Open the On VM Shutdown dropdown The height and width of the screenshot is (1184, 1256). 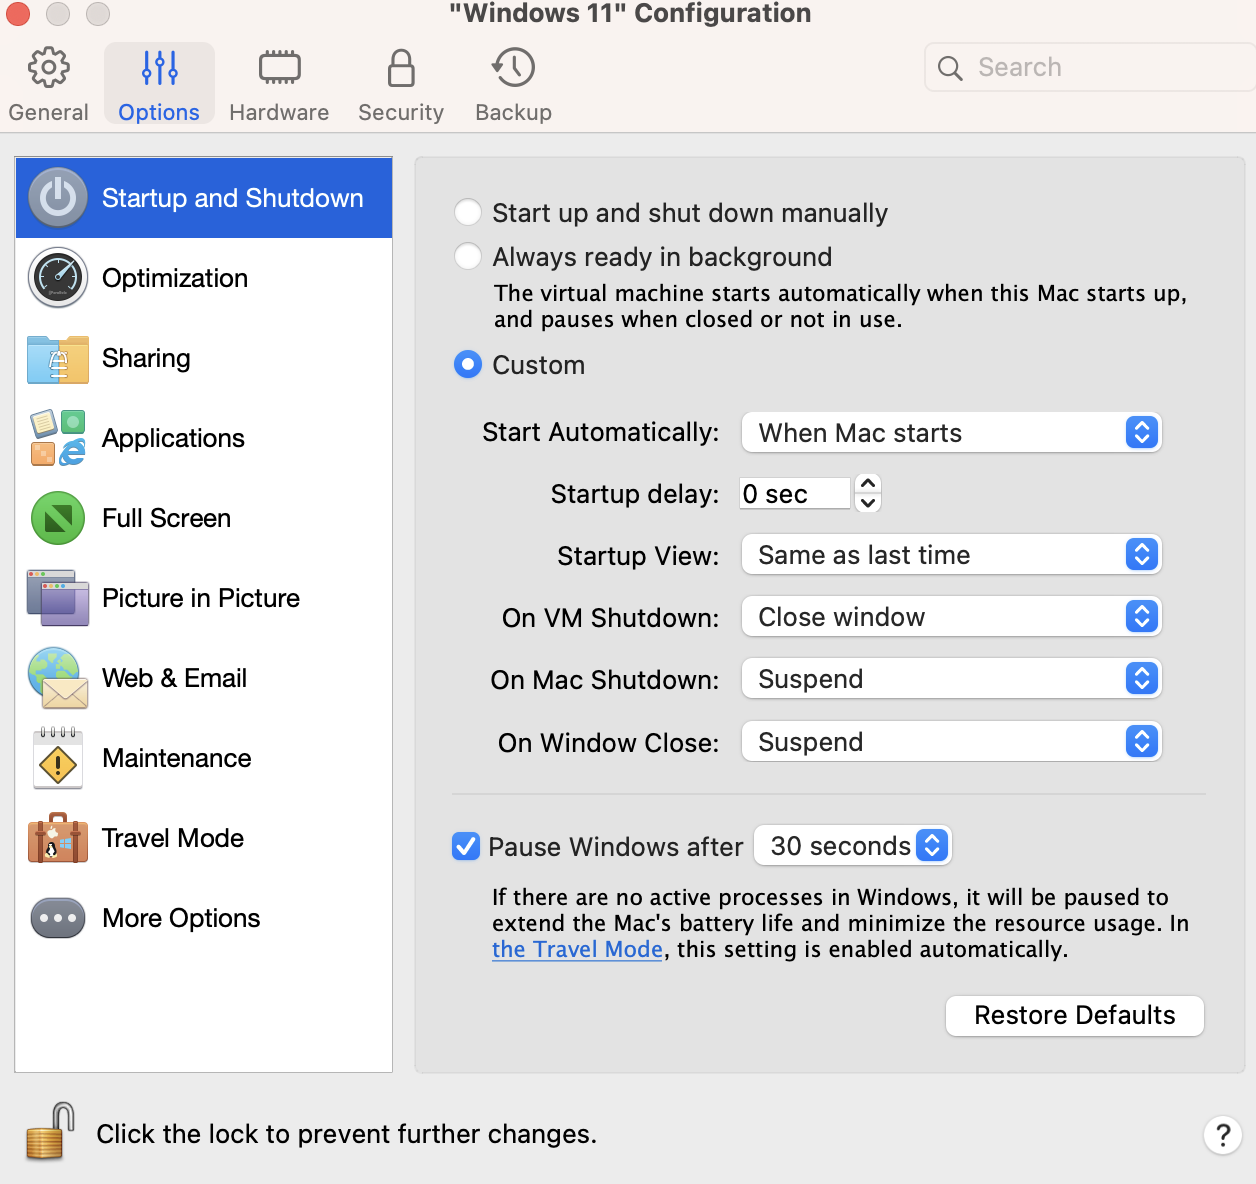tap(951, 616)
